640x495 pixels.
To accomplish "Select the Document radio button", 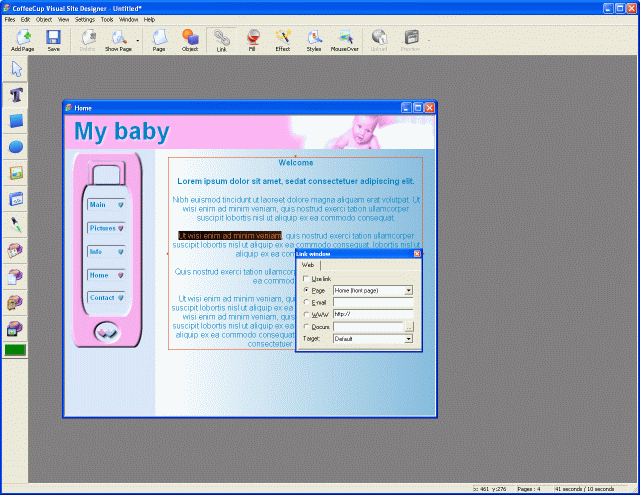I will 306,326.
